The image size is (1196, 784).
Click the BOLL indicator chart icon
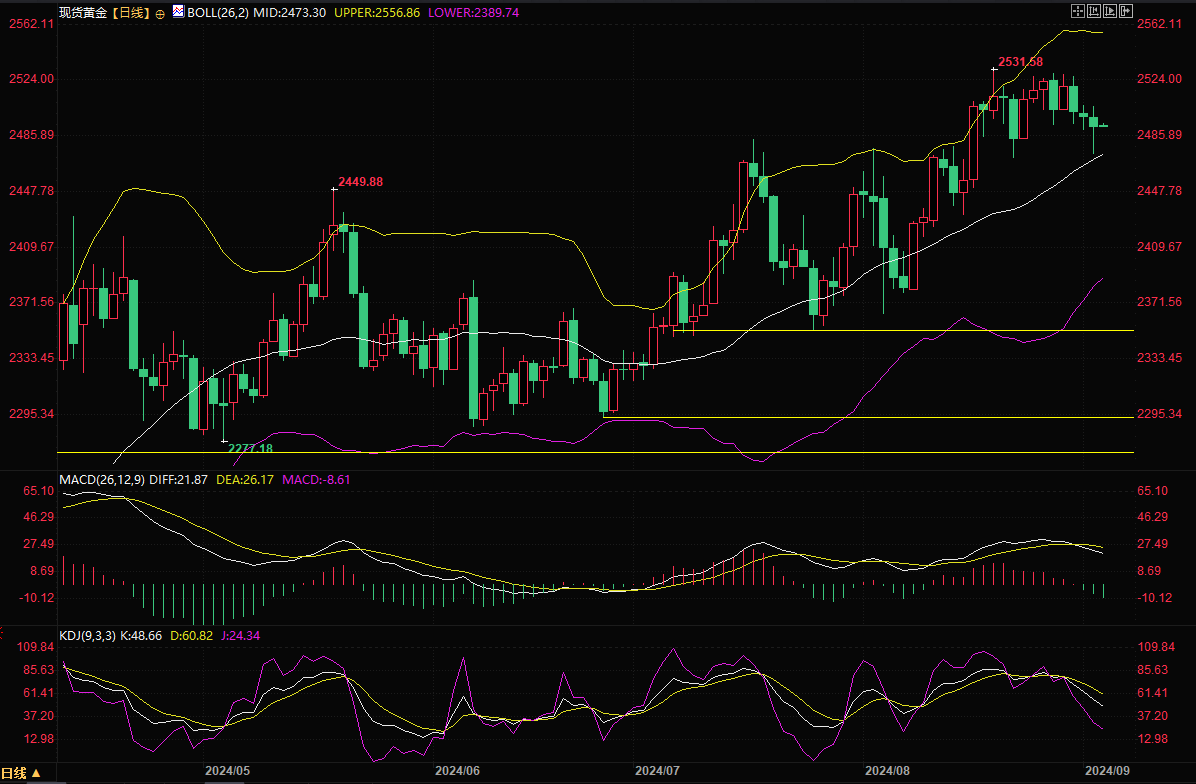click(x=178, y=12)
